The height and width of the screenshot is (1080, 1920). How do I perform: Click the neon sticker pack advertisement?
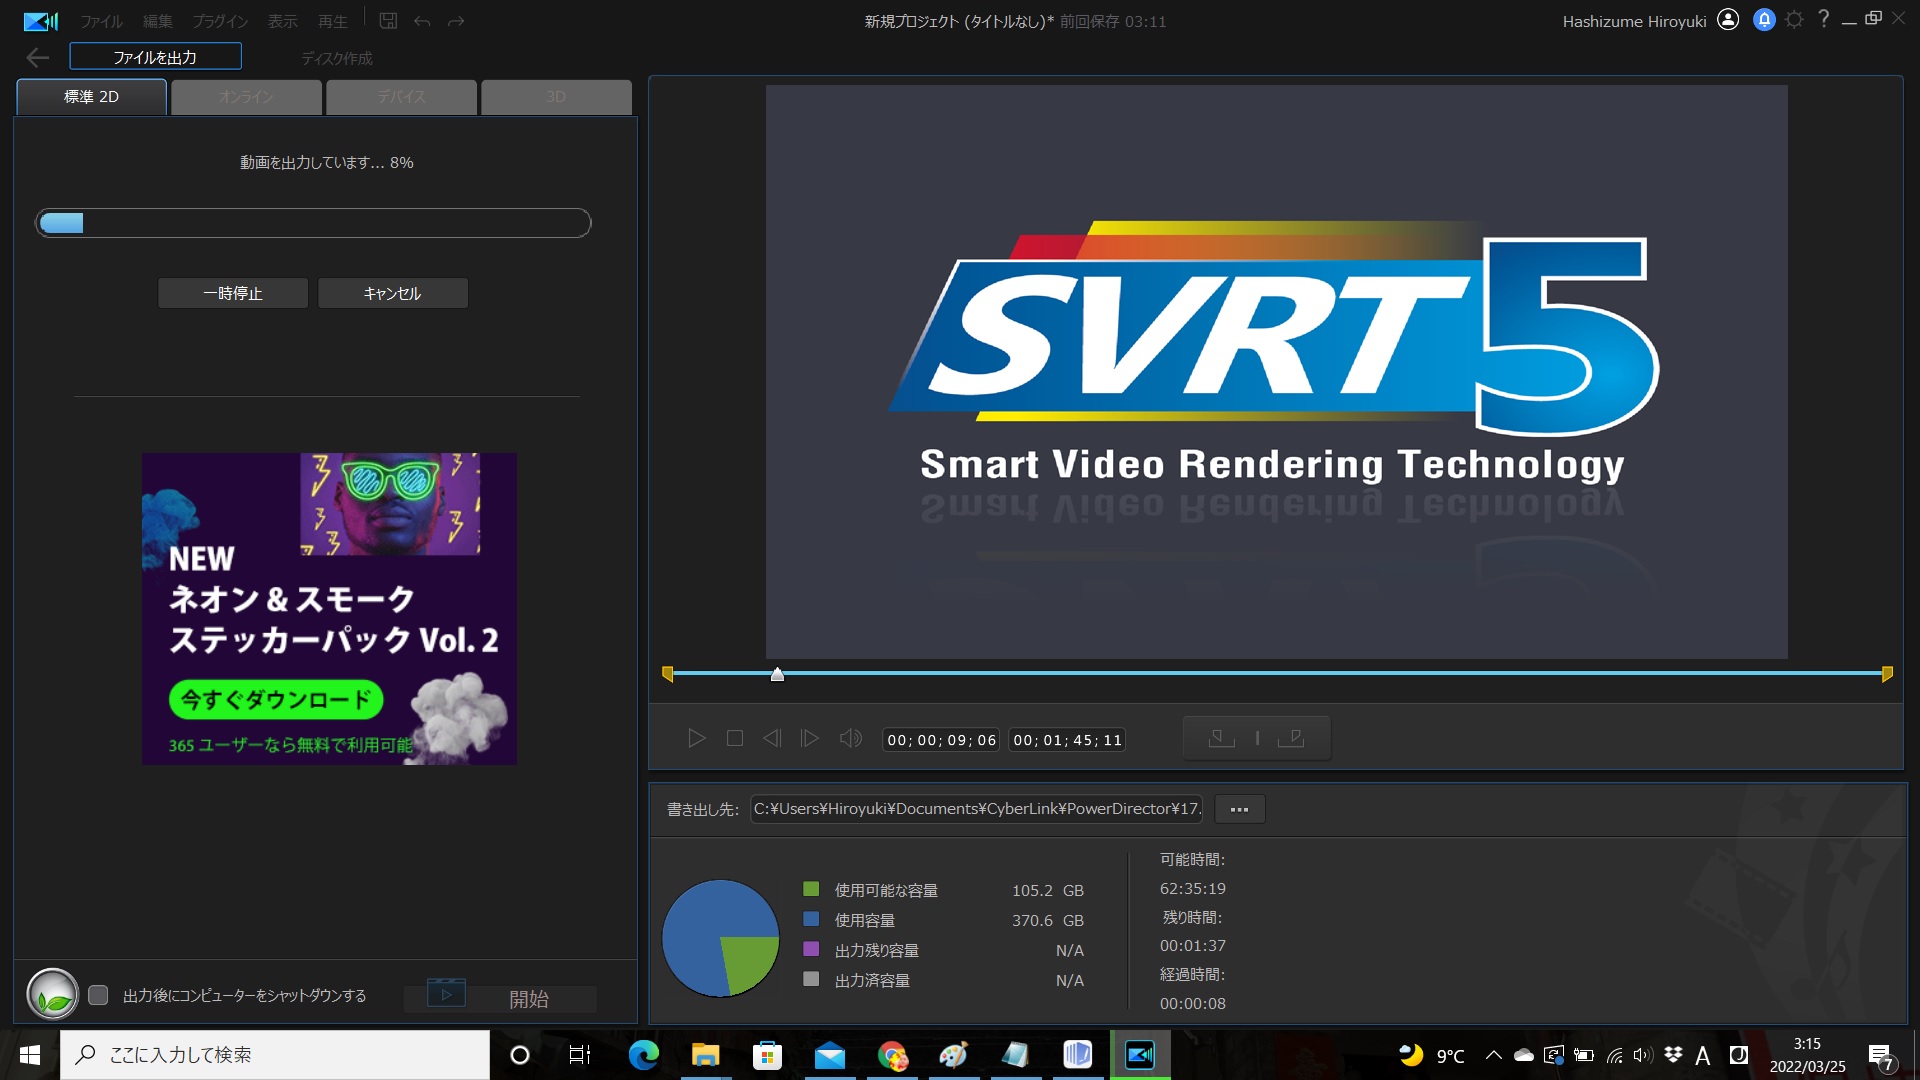(329, 608)
